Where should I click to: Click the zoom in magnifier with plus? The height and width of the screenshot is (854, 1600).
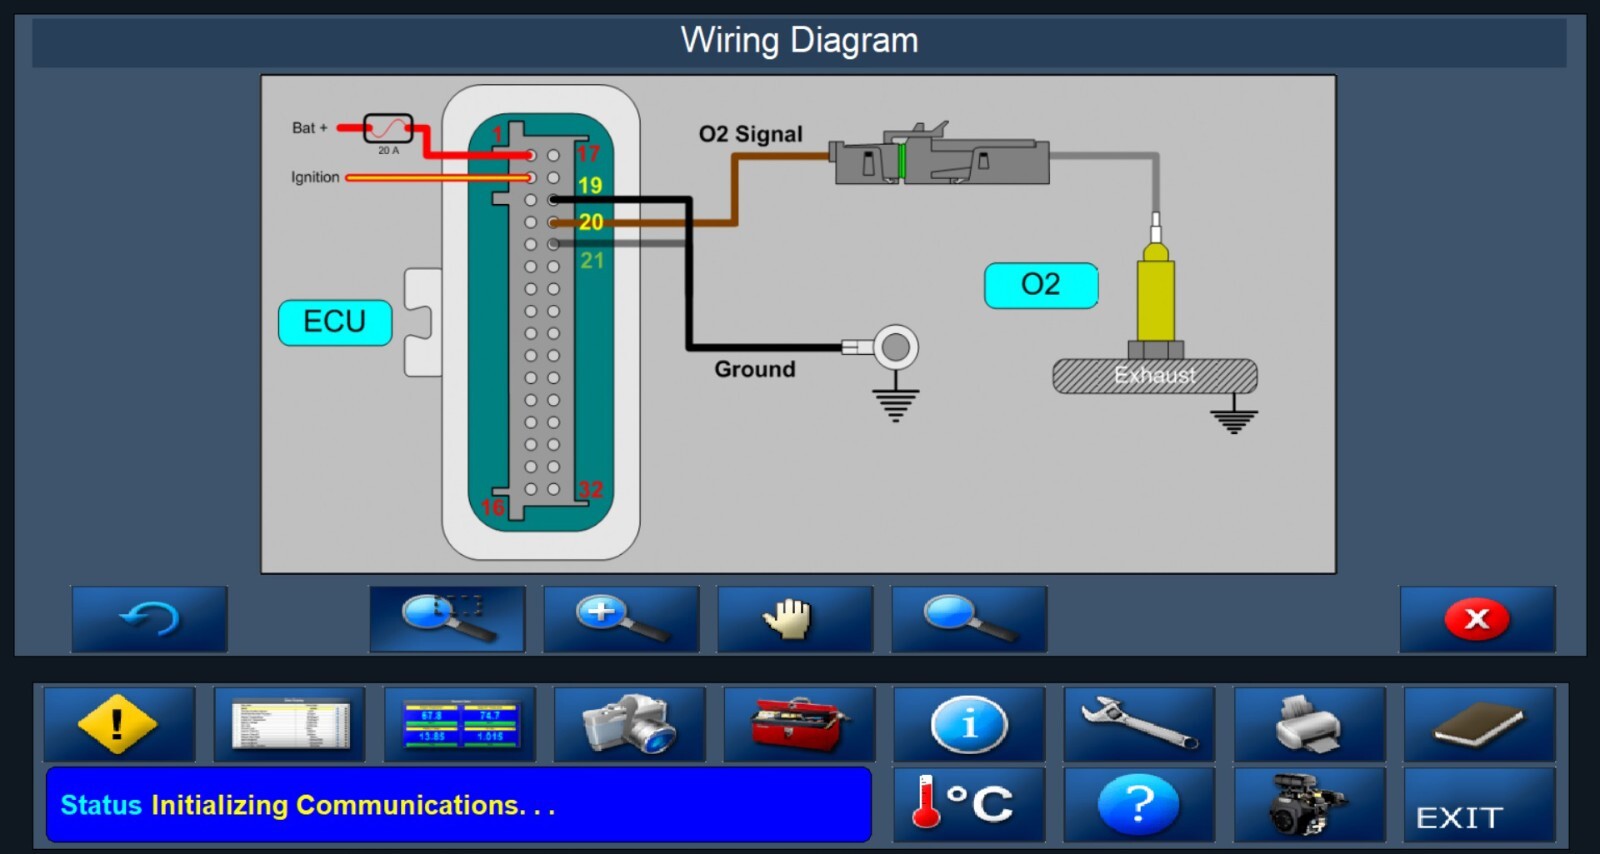coord(621,619)
